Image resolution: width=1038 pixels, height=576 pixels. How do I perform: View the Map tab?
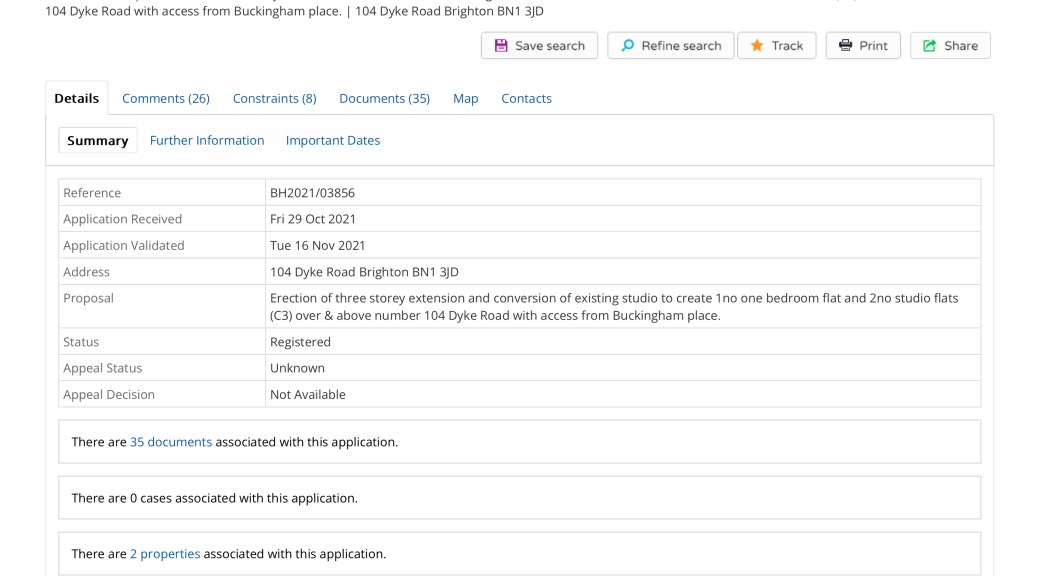[465, 98]
